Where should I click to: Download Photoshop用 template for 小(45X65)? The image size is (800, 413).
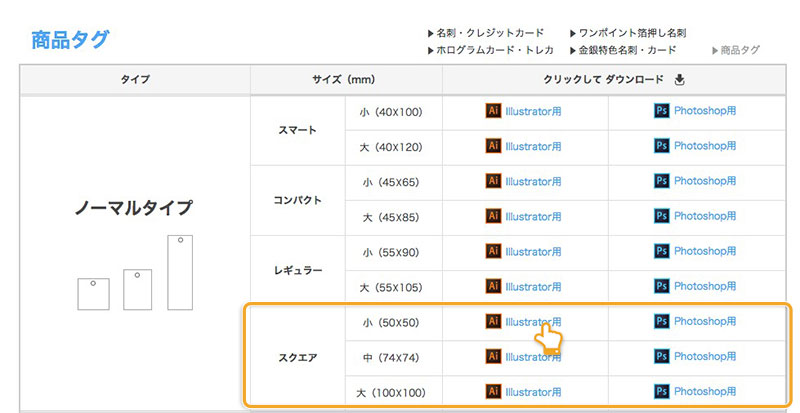click(705, 181)
